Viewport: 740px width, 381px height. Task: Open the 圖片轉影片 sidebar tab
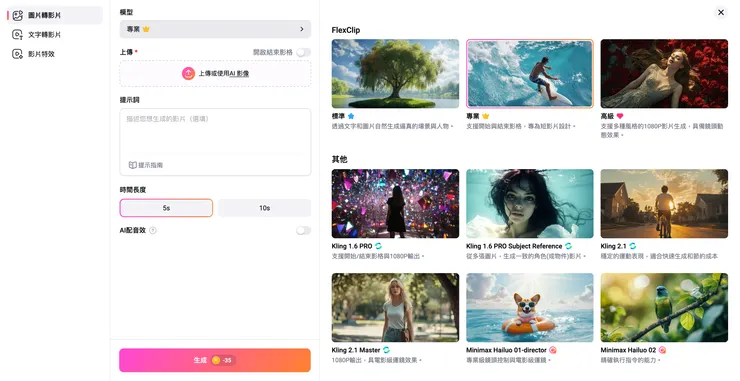[x=55, y=15]
